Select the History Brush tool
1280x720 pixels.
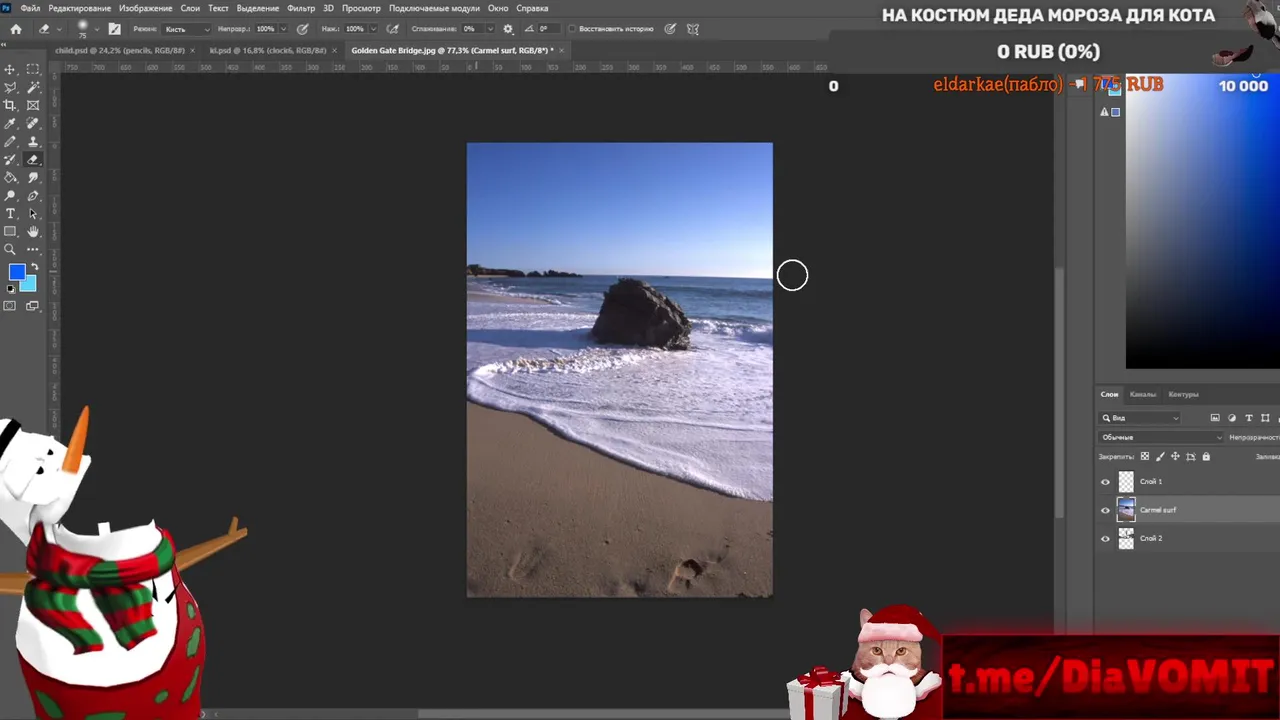click(x=10, y=159)
